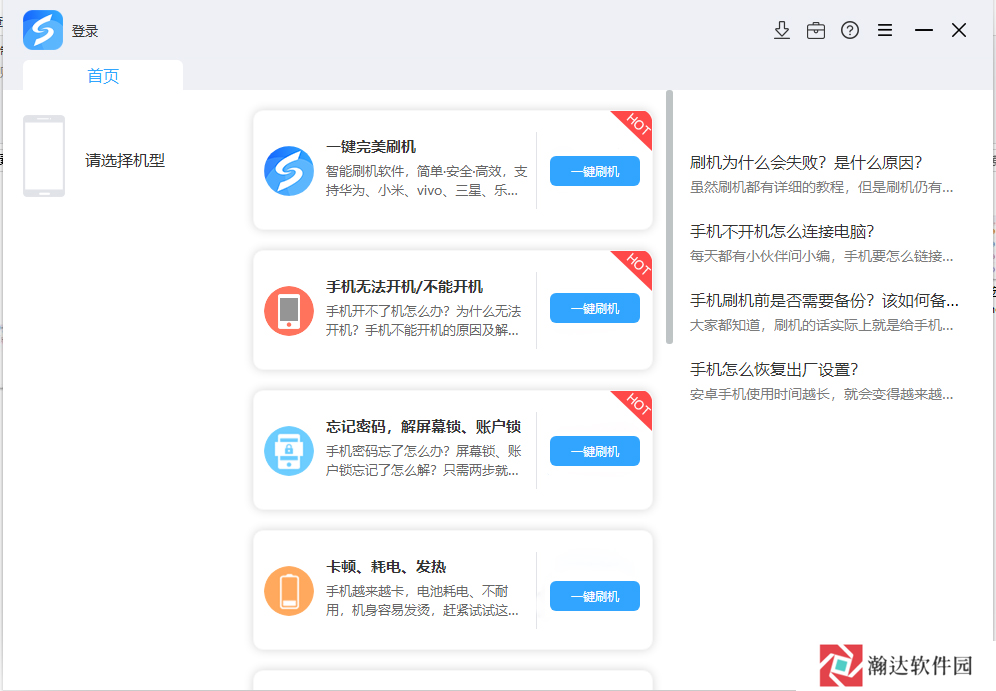Open article 手机怎么恢复出厂设置？
Viewport: 996px width, 691px height.
pyautogui.click(x=774, y=370)
